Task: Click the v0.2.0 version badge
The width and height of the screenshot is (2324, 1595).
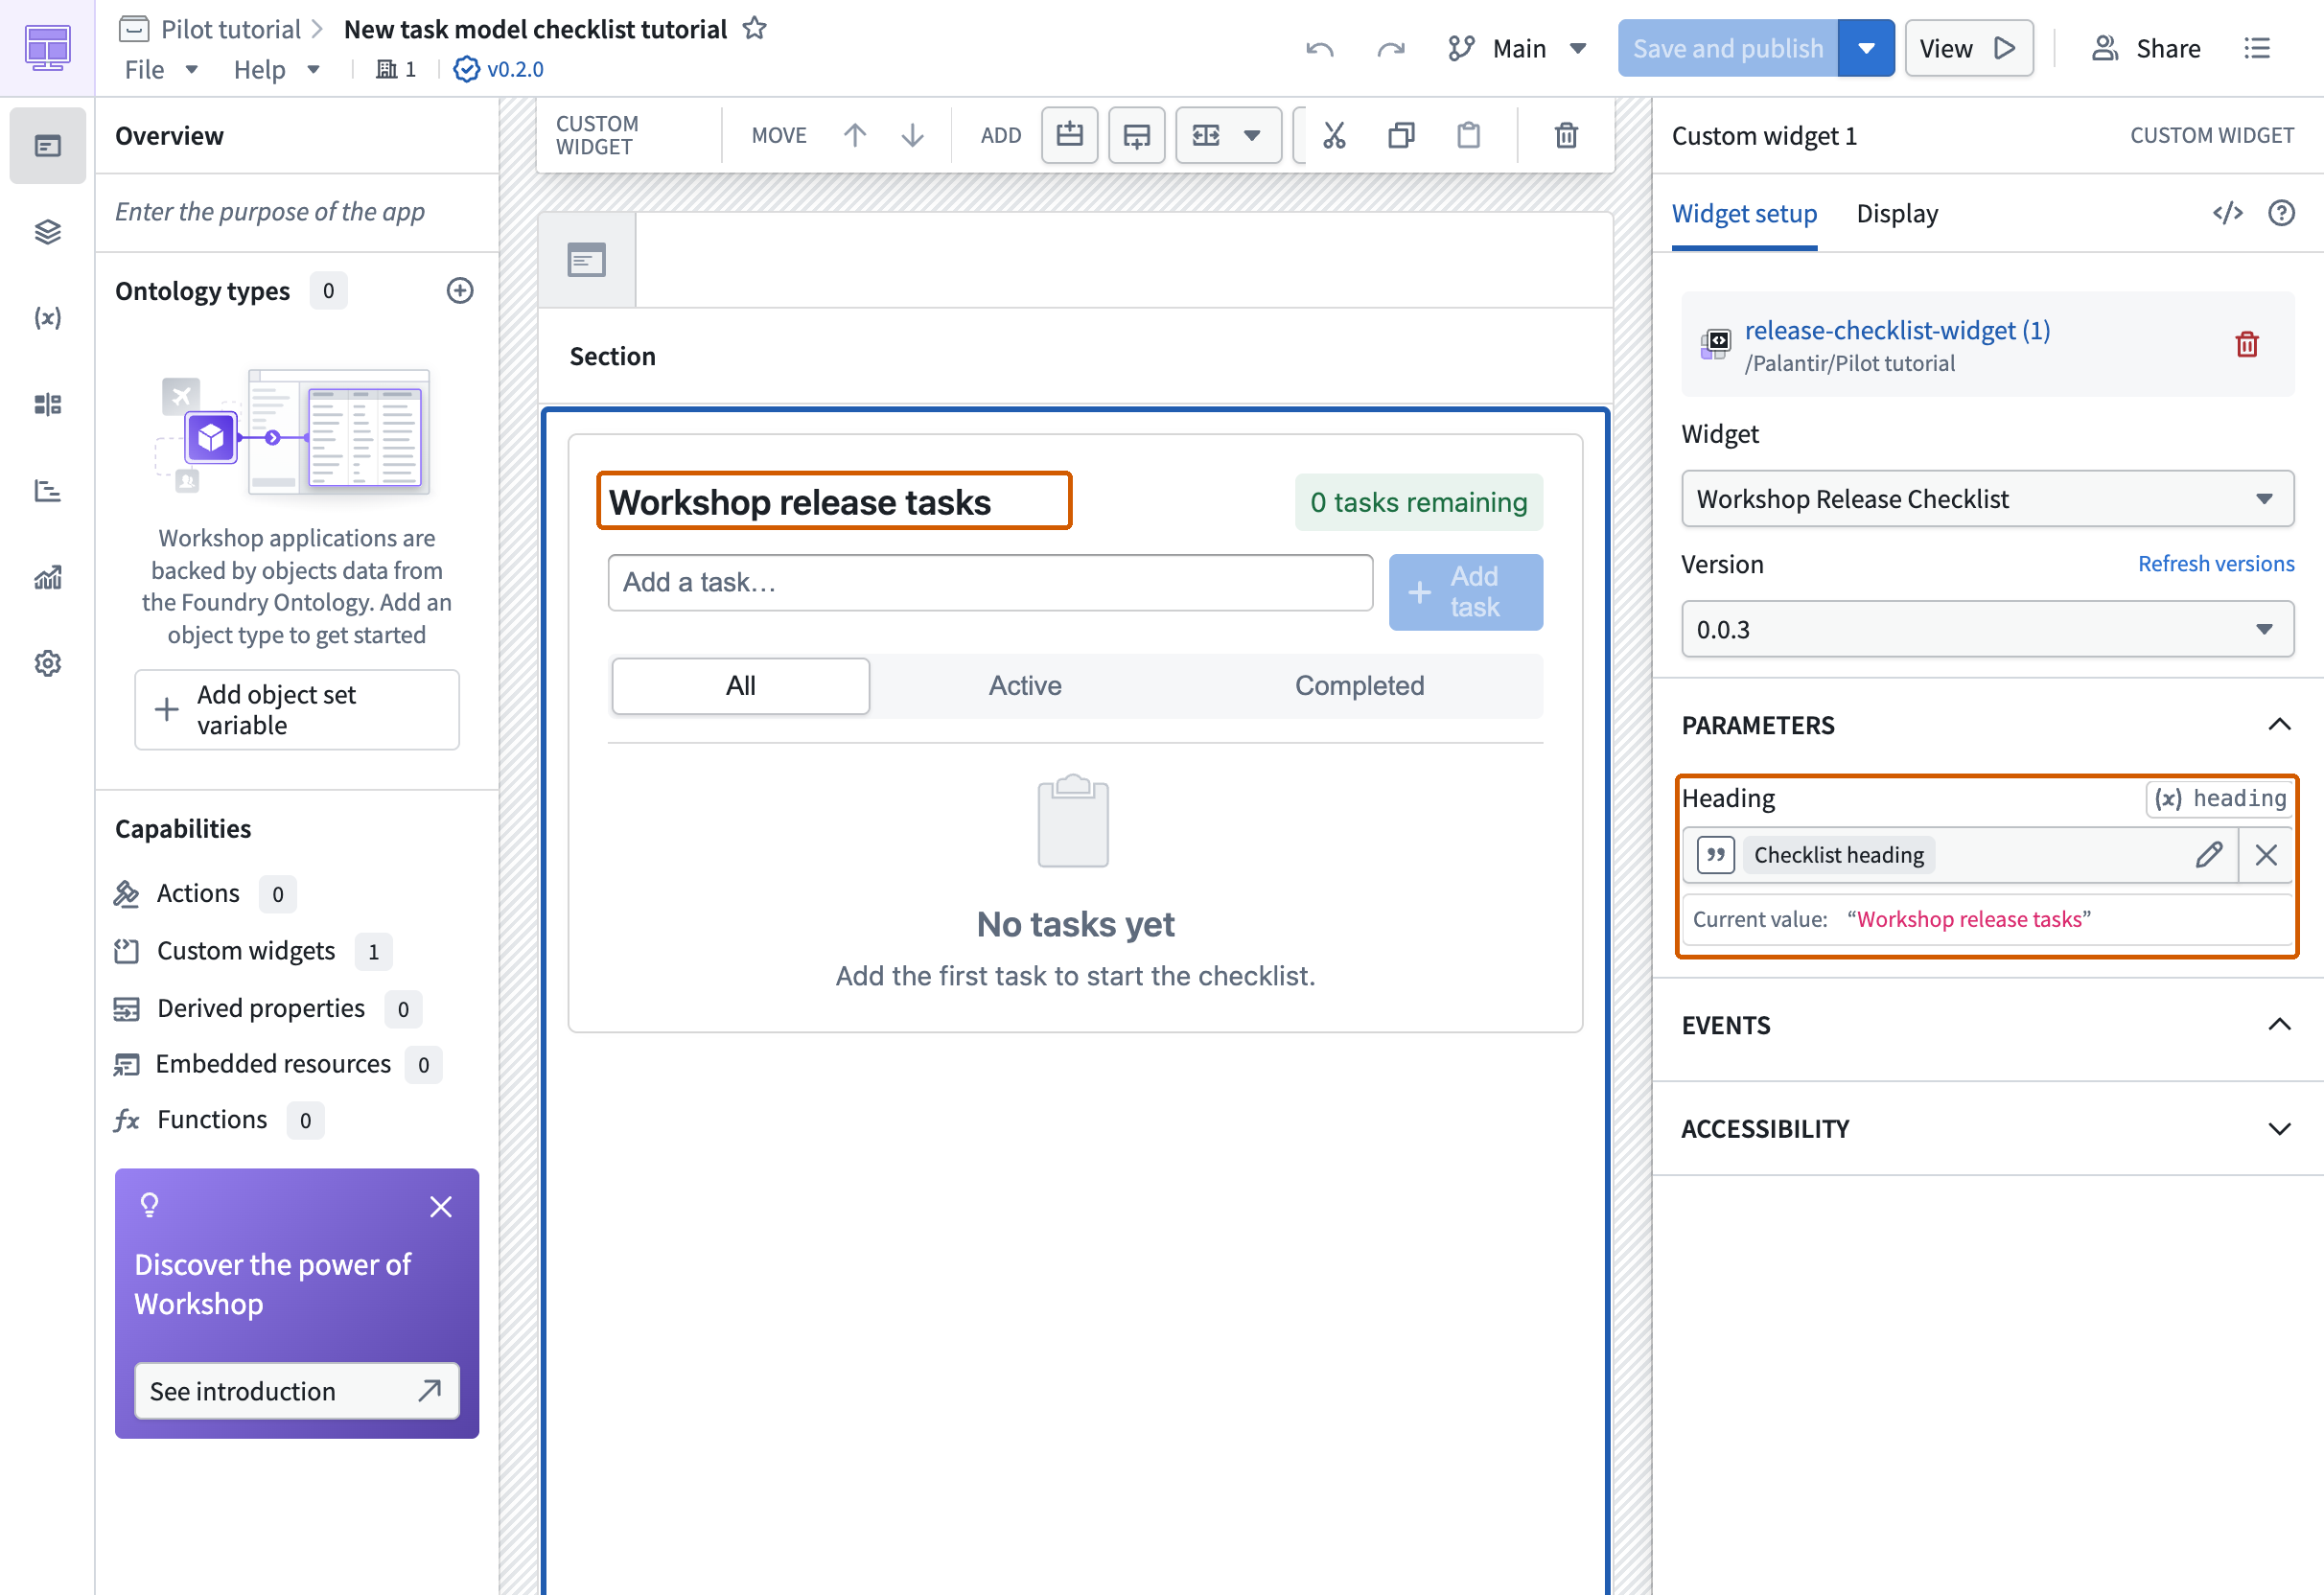Action: 499,69
